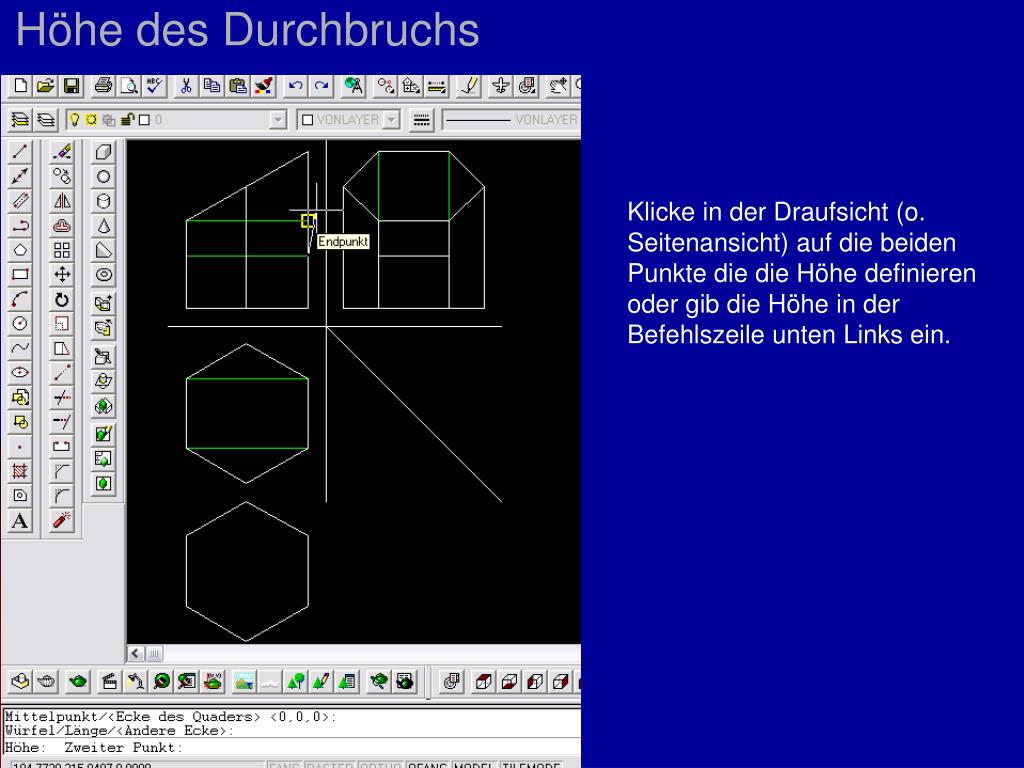Open the Linetype dialog button
Image resolution: width=1024 pixels, height=768 pixels.
pyautogui.click(x=422, y=120)
